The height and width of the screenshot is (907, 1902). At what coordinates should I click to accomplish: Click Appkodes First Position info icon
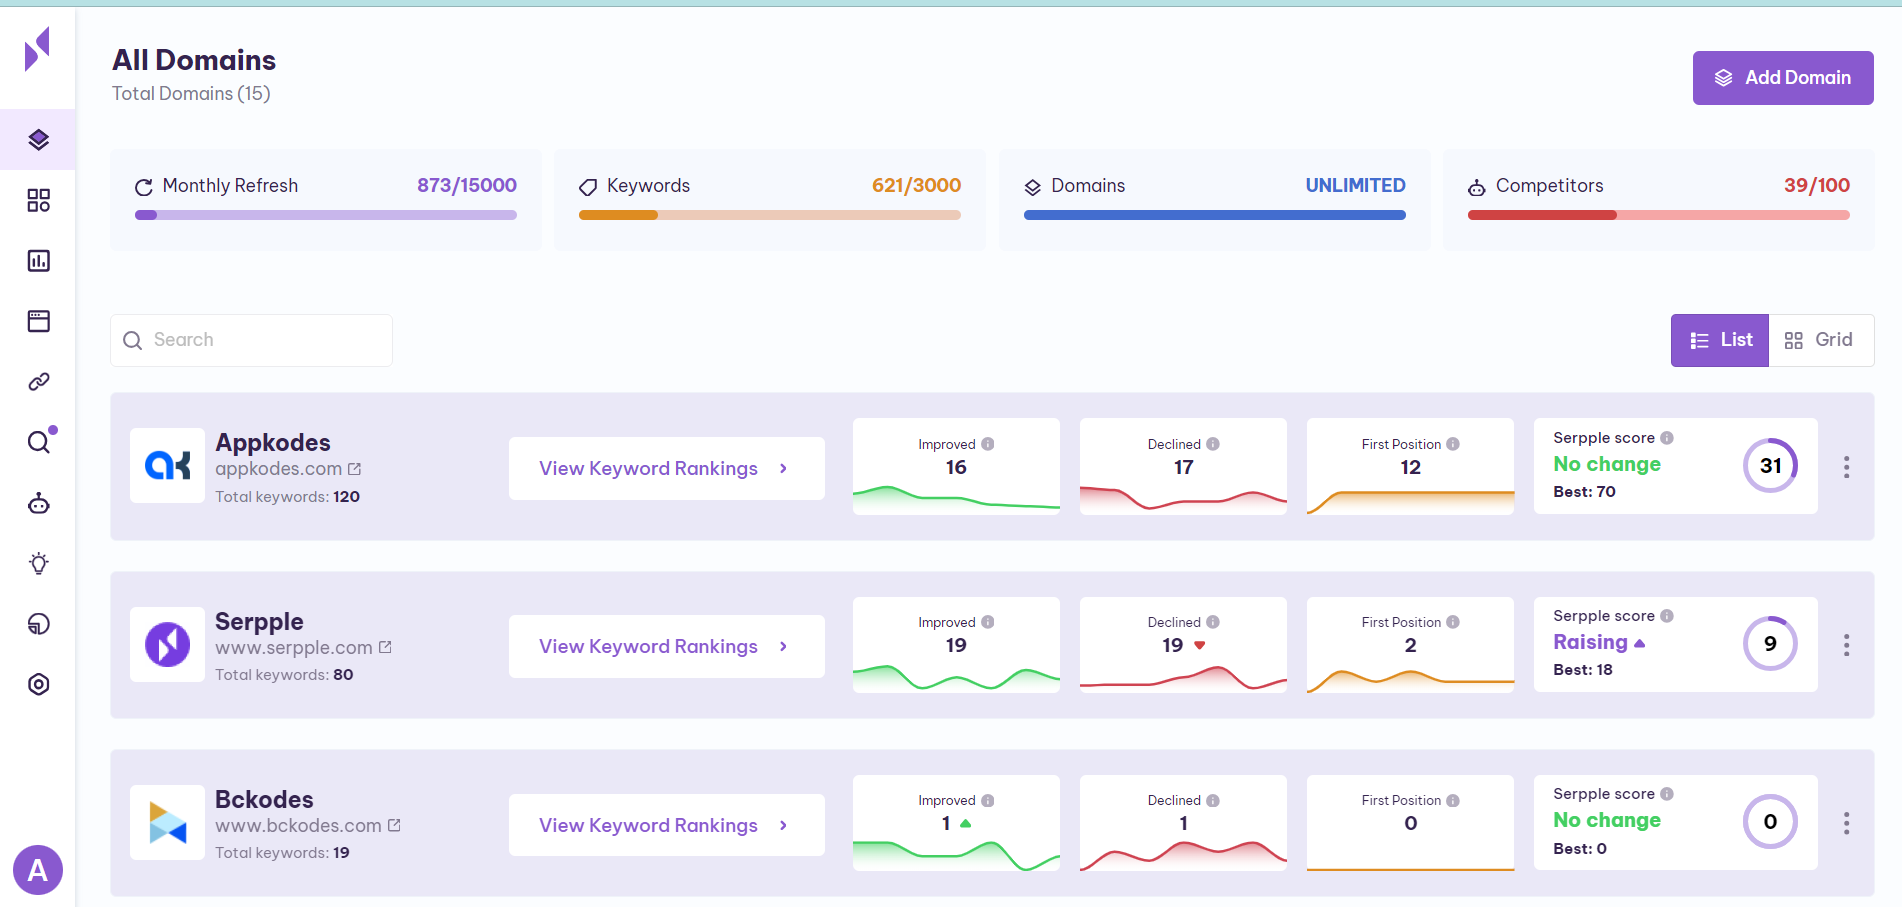tap(1452, 444)
